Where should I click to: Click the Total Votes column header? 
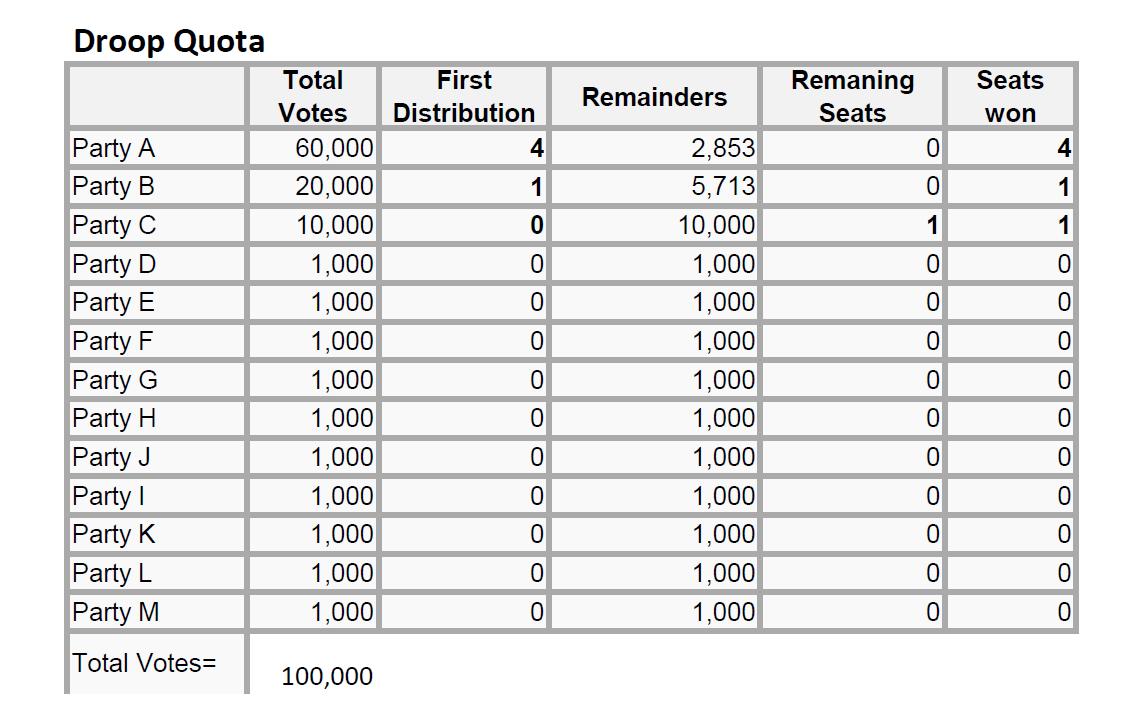pos(313,96)
